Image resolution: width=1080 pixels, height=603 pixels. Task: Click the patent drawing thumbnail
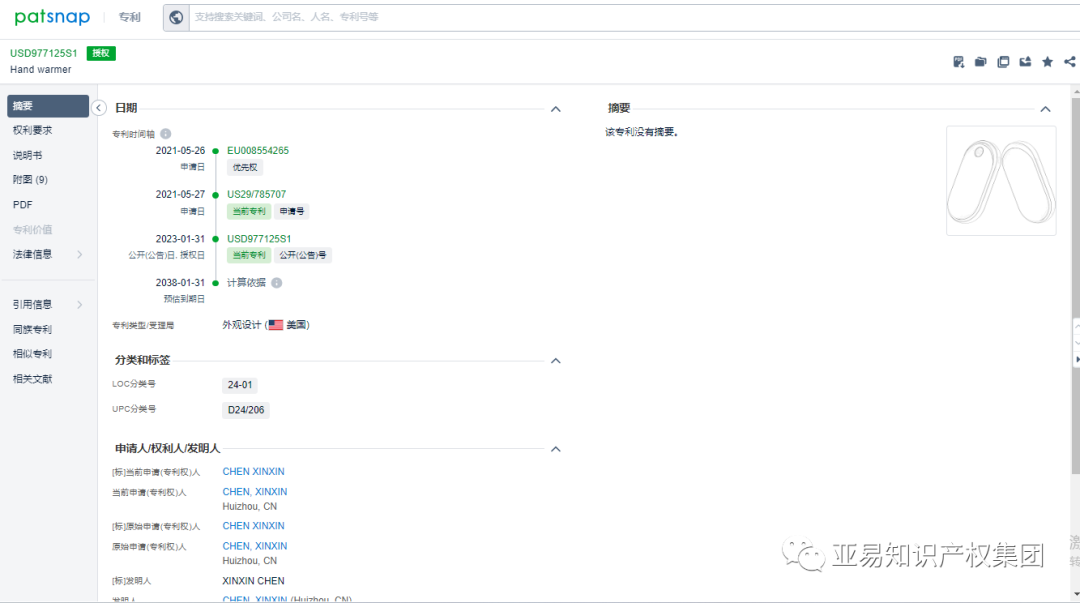[x=1000, y=180]
